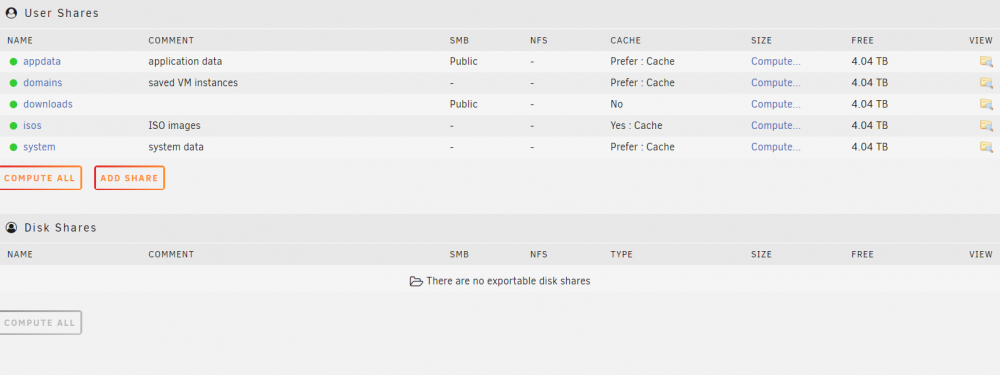Click the Disk Shares header icon
1000x375 pixels.
click(x=11, y=228)
